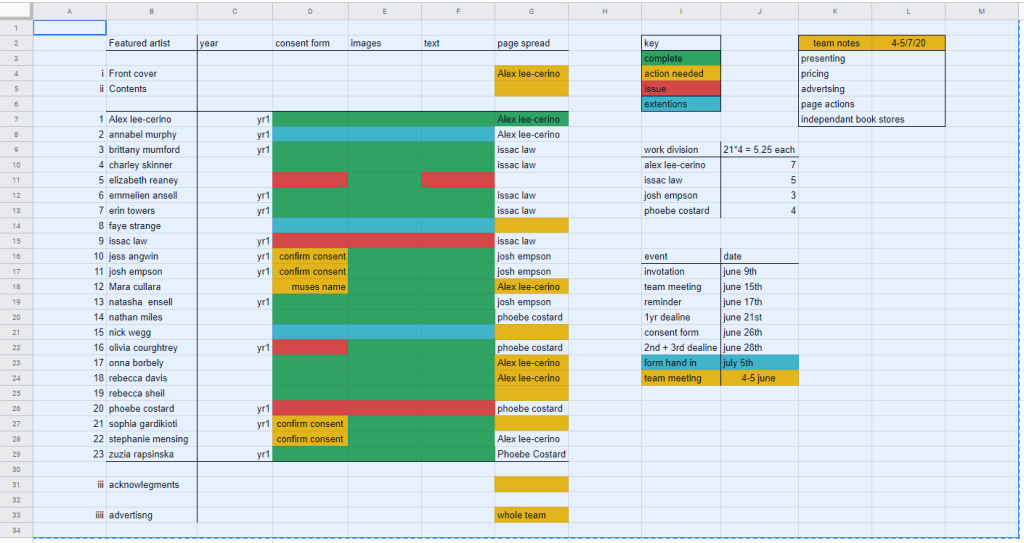
Task: Click the "work division" label cell
Action: [x=680, y=150]
